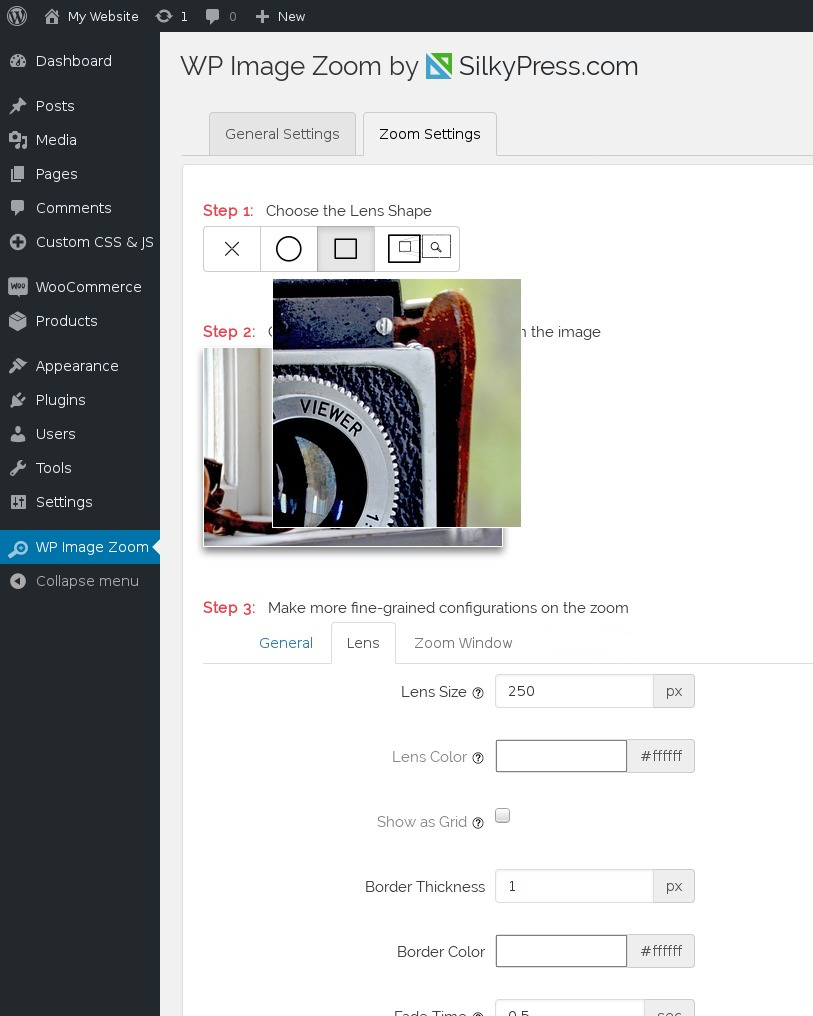813x1016 pixels.
Task: Click Lens Size help question mark
Action: coord(478,693)
